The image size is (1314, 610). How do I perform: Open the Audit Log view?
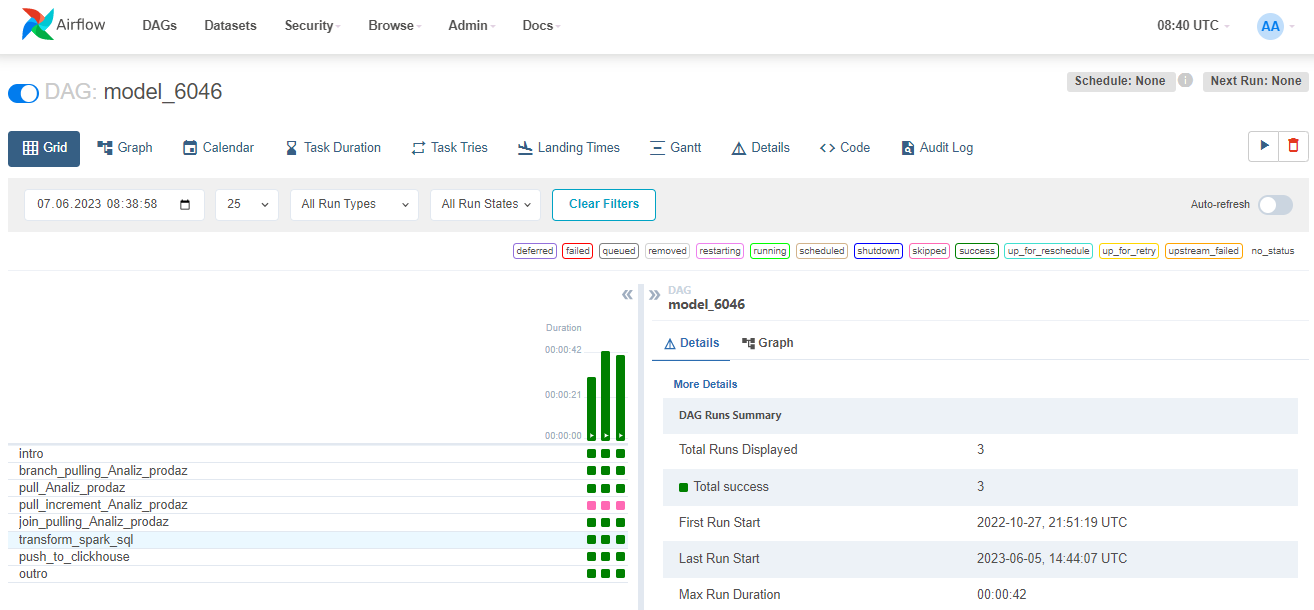click(936, 147)
